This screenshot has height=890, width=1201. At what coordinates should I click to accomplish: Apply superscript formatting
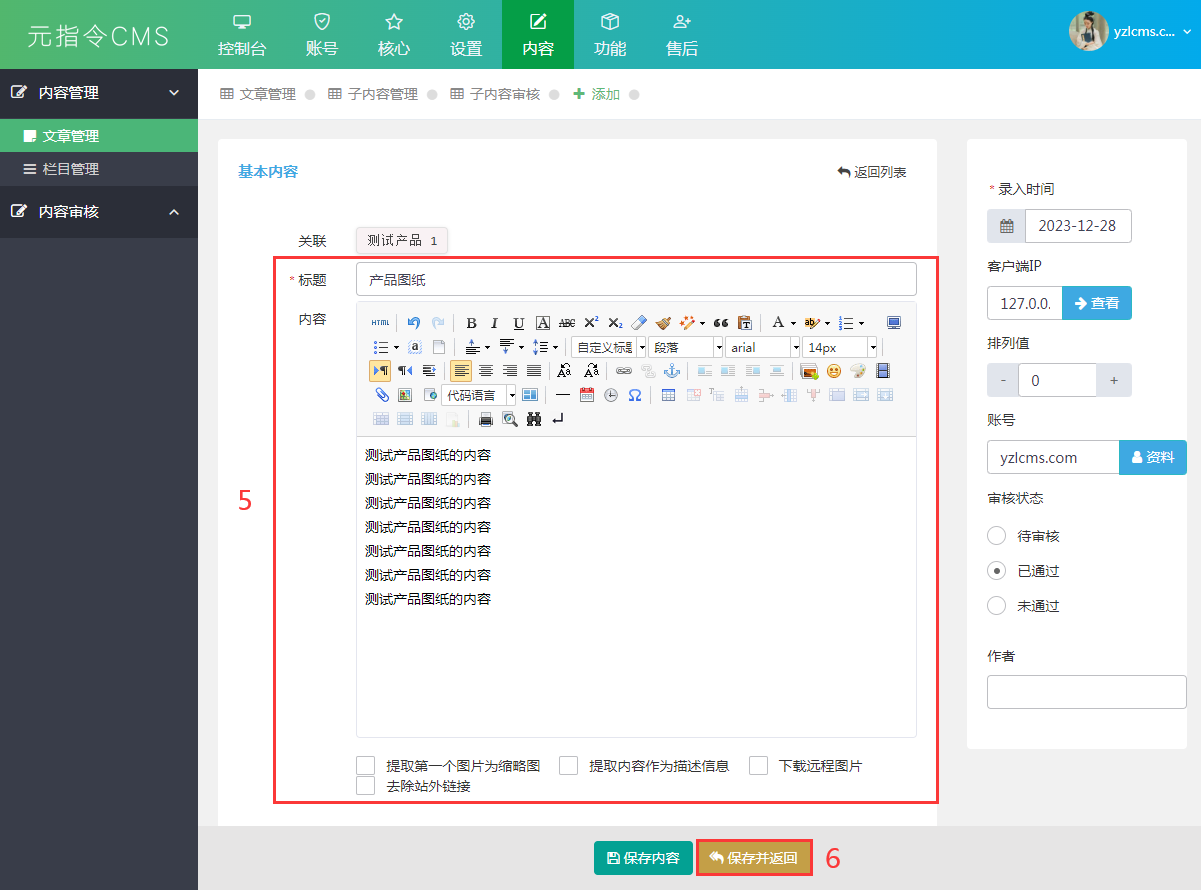point(591,323)
